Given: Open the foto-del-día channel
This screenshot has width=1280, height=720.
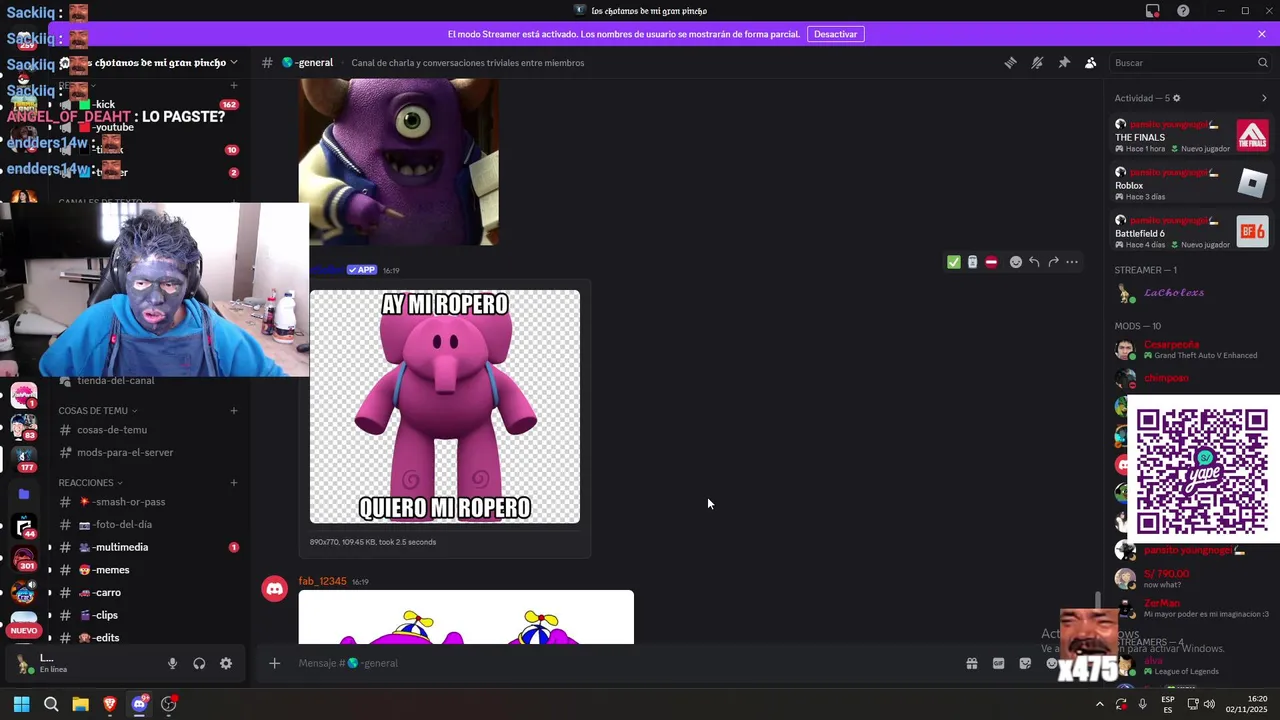Looking at the screenshot, I should pyautogui.click(x=148, y=524).
